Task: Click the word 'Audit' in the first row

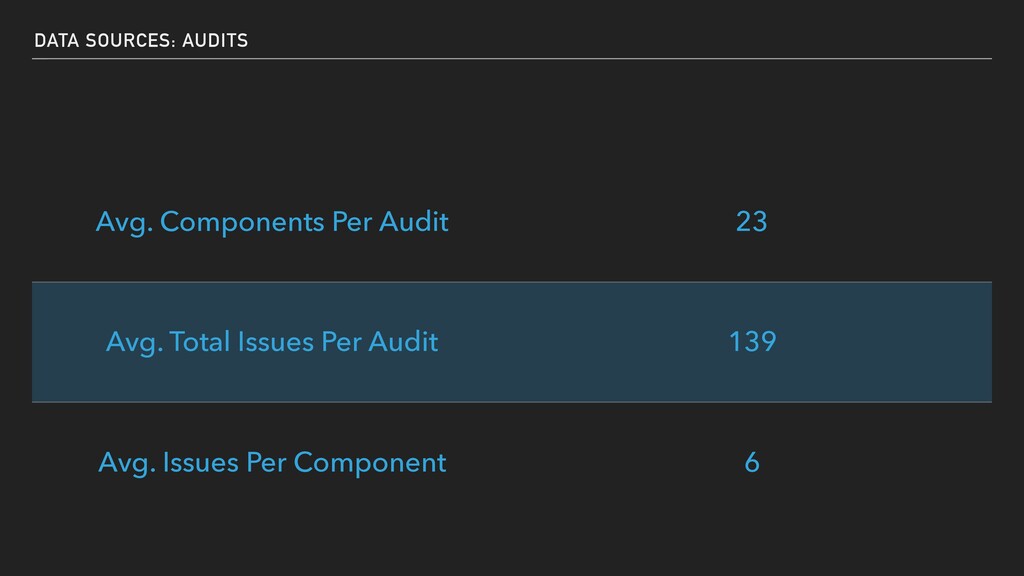Action: [x=414, y=221]
